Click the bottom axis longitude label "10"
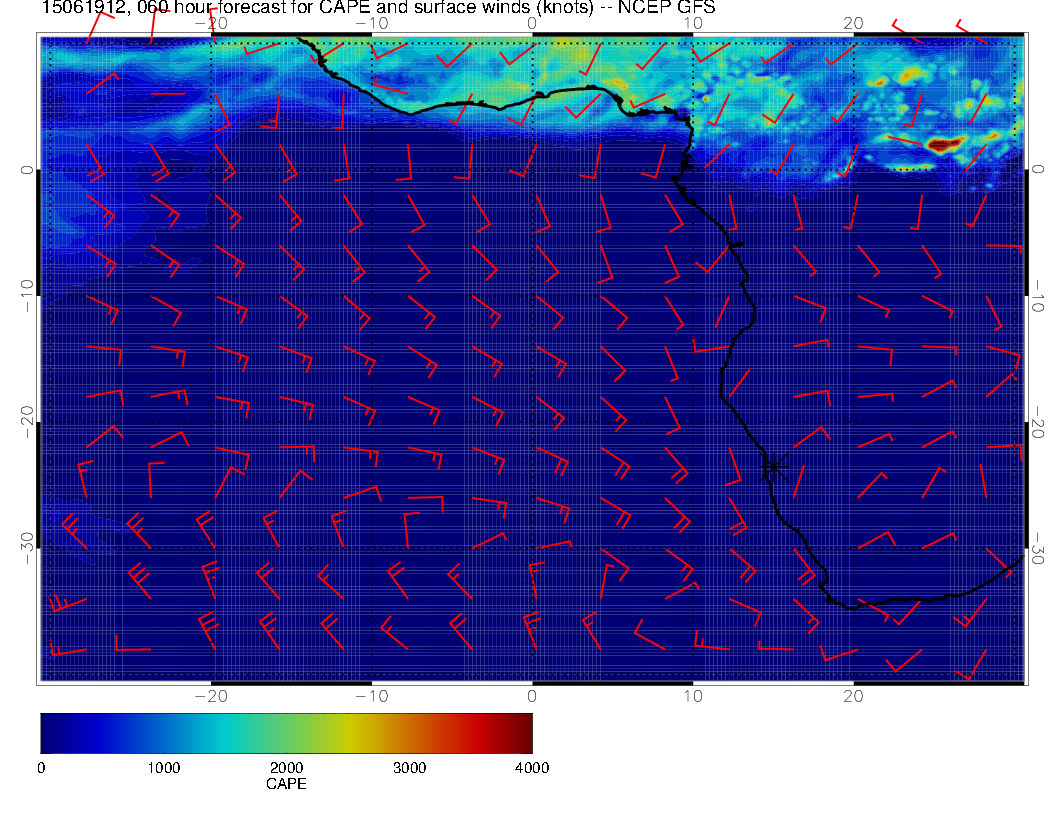Image resolution: width=1056 pixels, height=816 pixels. (x=692, y=695)
